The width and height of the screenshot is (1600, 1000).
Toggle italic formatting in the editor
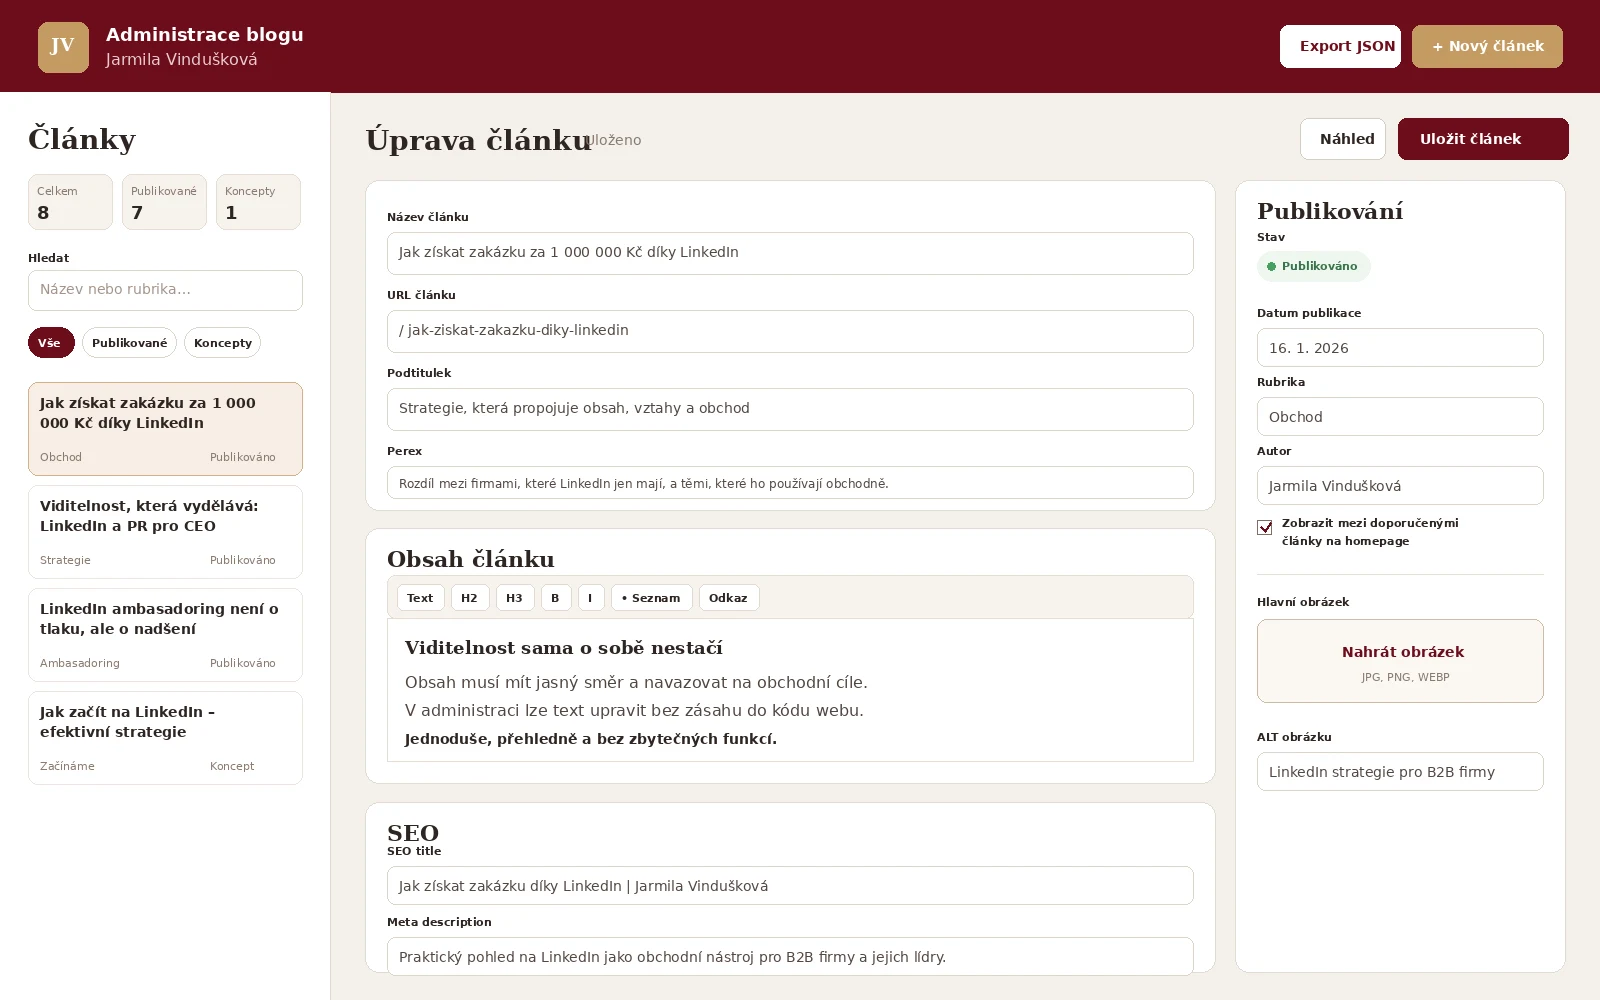click(x=591, y=598)
